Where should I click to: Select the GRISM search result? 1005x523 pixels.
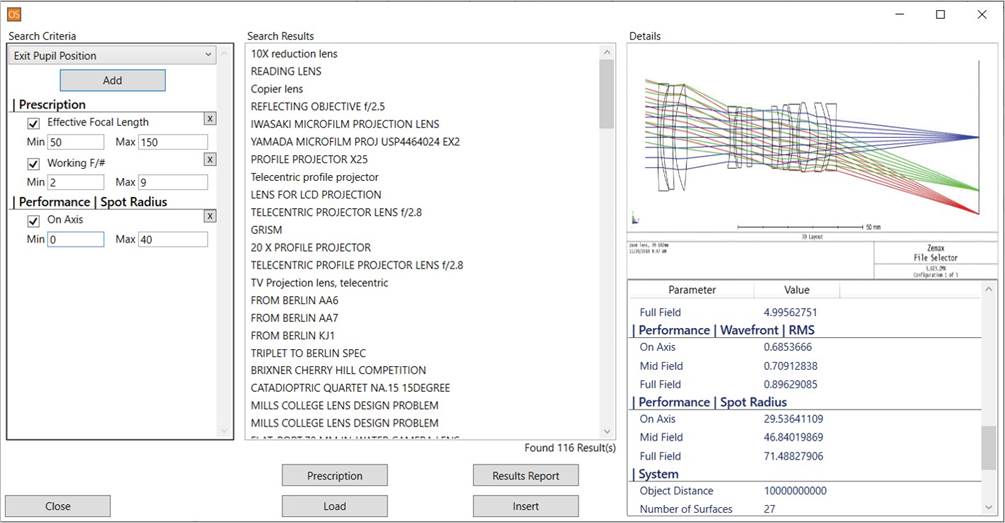(267, 230)
